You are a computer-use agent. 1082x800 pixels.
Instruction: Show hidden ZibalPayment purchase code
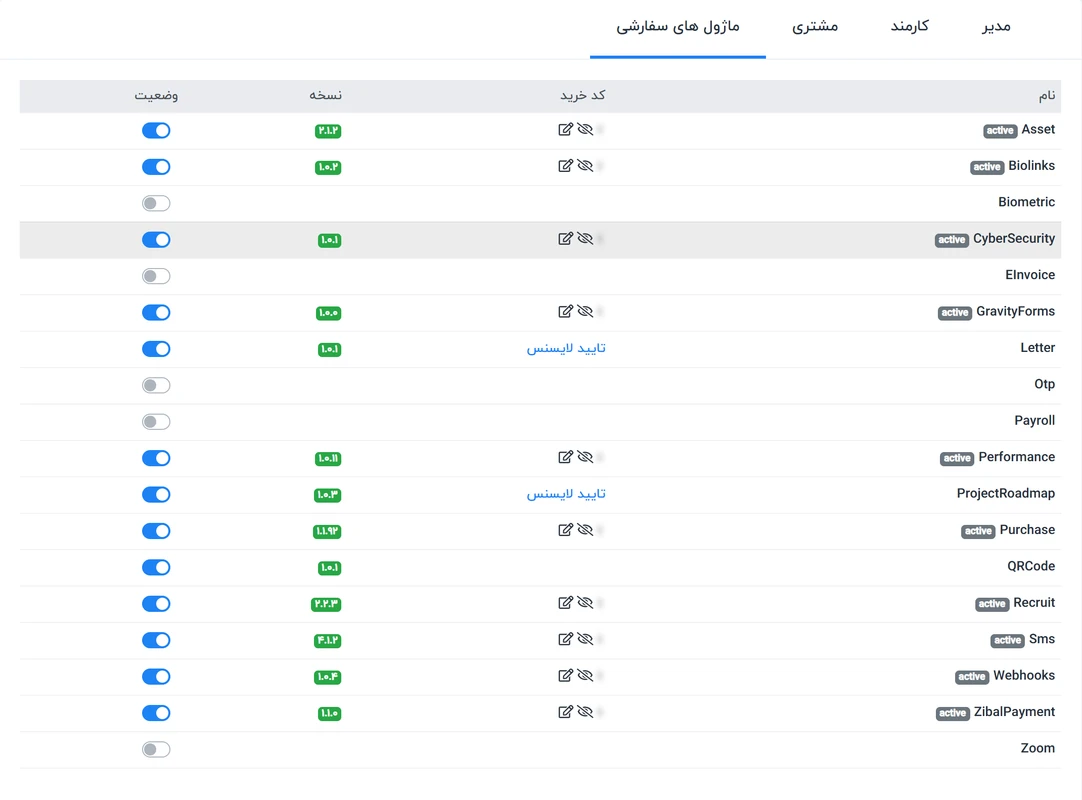(585, 712)
